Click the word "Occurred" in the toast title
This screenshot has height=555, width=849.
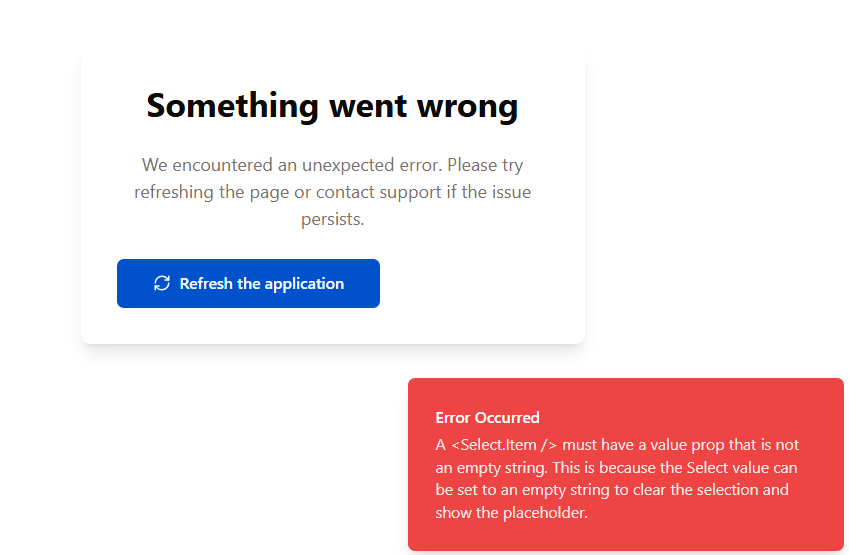tap(508, 418)
